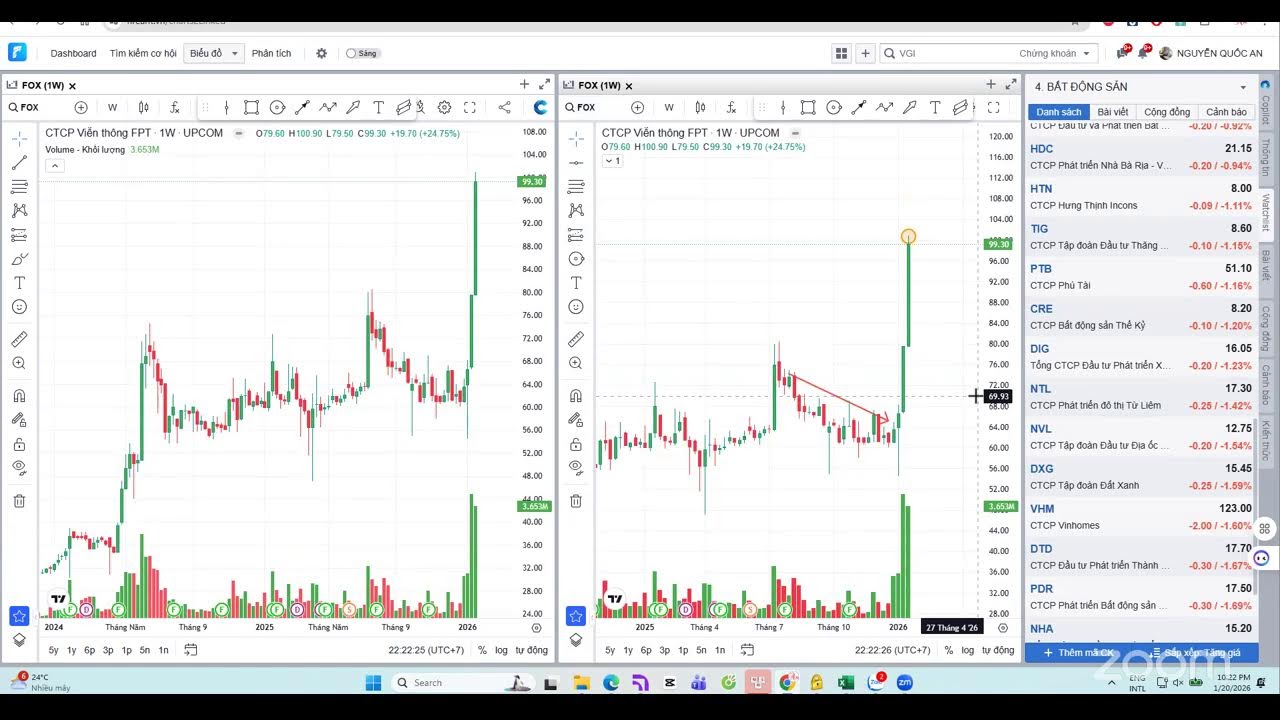Image resolution: width=1280 pixels, height=720 pixels.
Task: Expand the indicator legend in right chart
Action: tap(612, 160)
